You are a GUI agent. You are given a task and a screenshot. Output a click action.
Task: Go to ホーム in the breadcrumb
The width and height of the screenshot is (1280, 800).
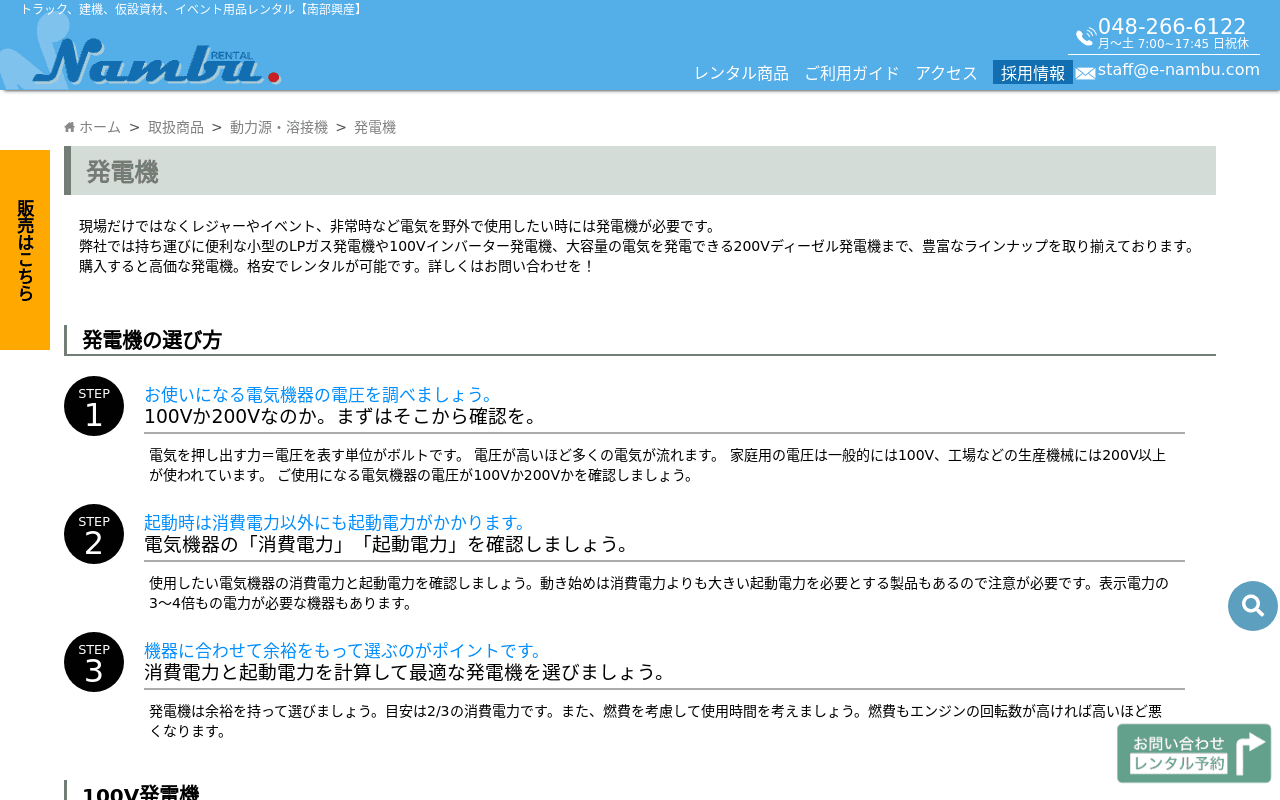point(100,127)
